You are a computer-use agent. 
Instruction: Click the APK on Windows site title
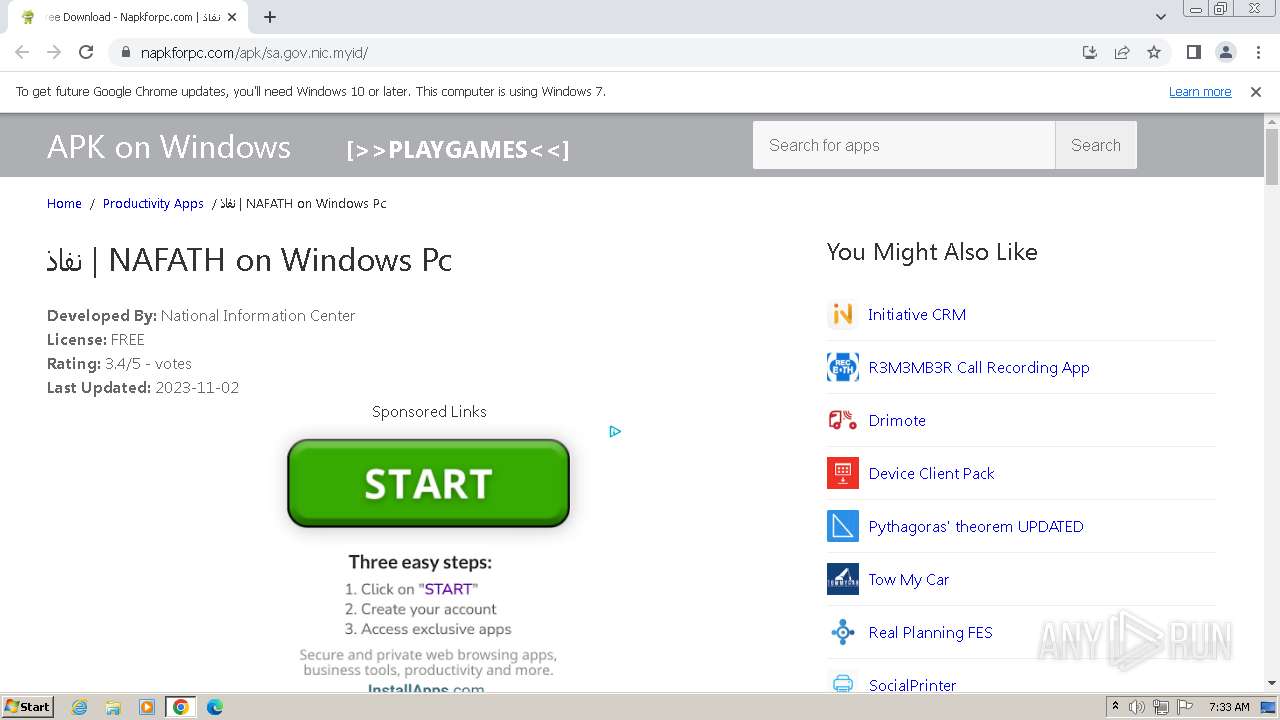[169, 147]
